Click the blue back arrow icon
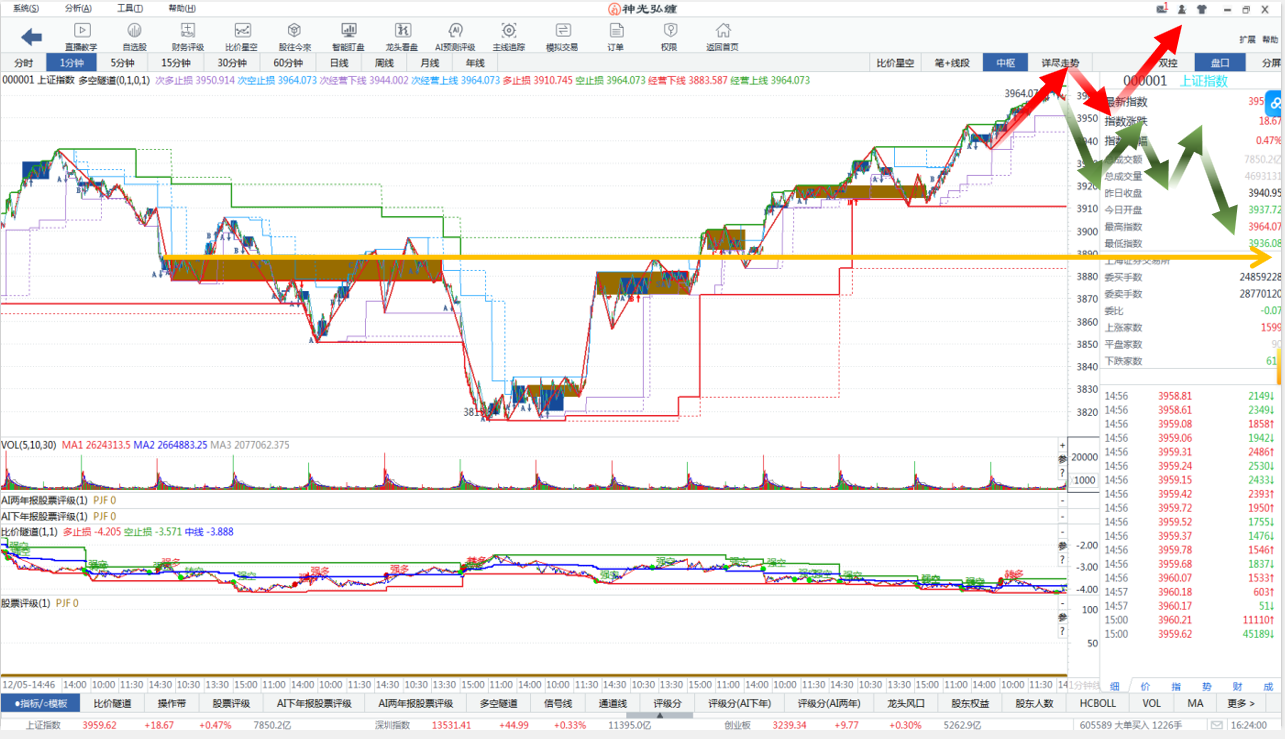This screenshot has height=739, width=1285. pos(31,37)
